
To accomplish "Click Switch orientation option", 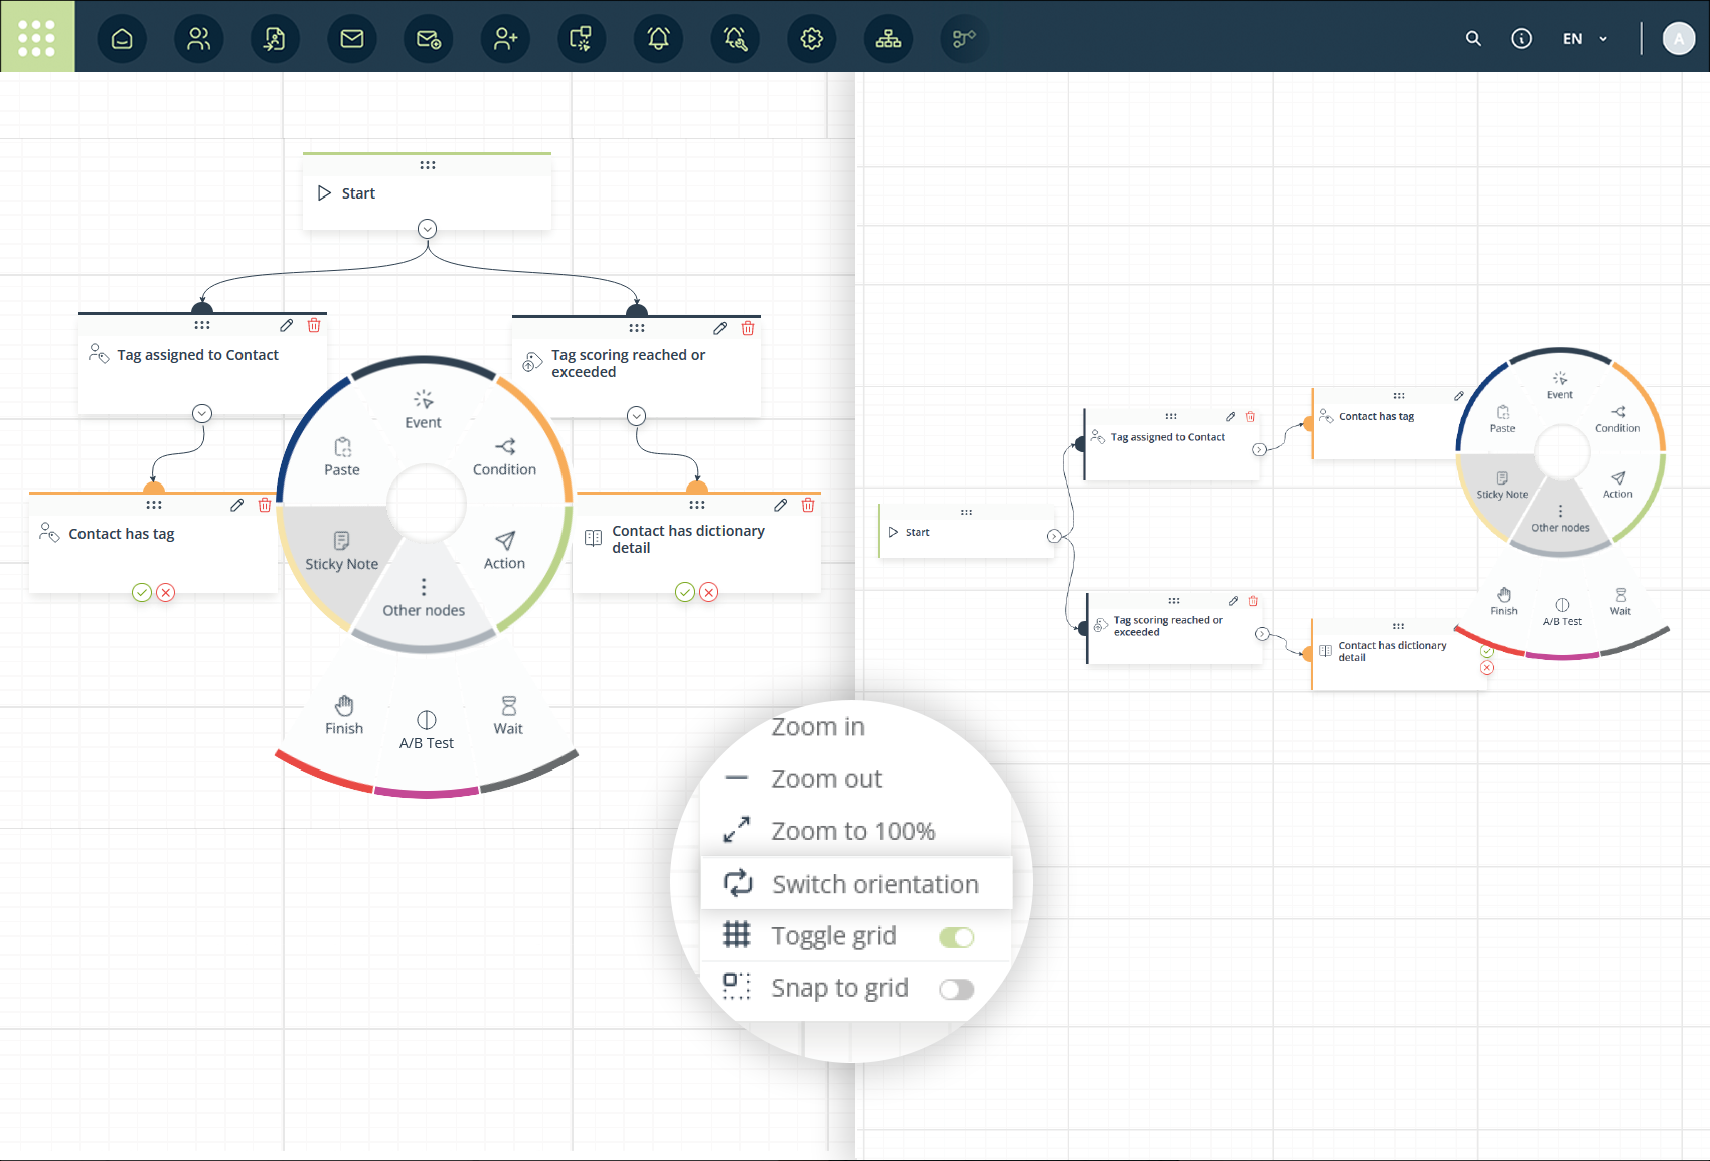I will (856, 884).
